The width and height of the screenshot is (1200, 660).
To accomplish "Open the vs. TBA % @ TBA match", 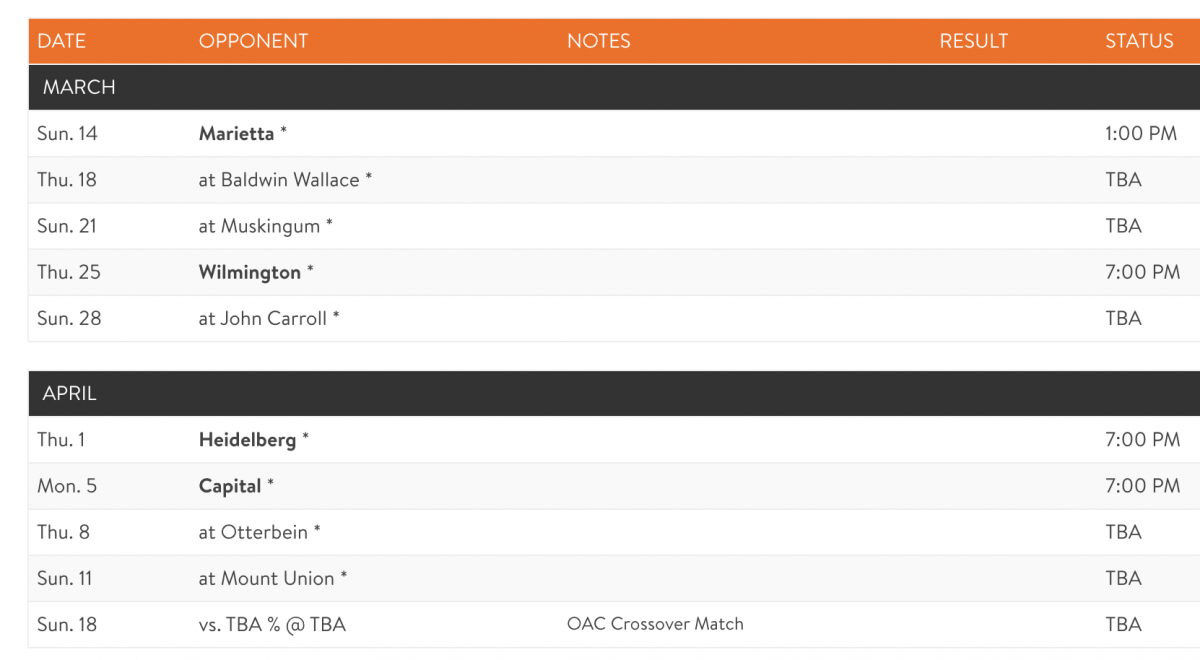I will point(272,624).
